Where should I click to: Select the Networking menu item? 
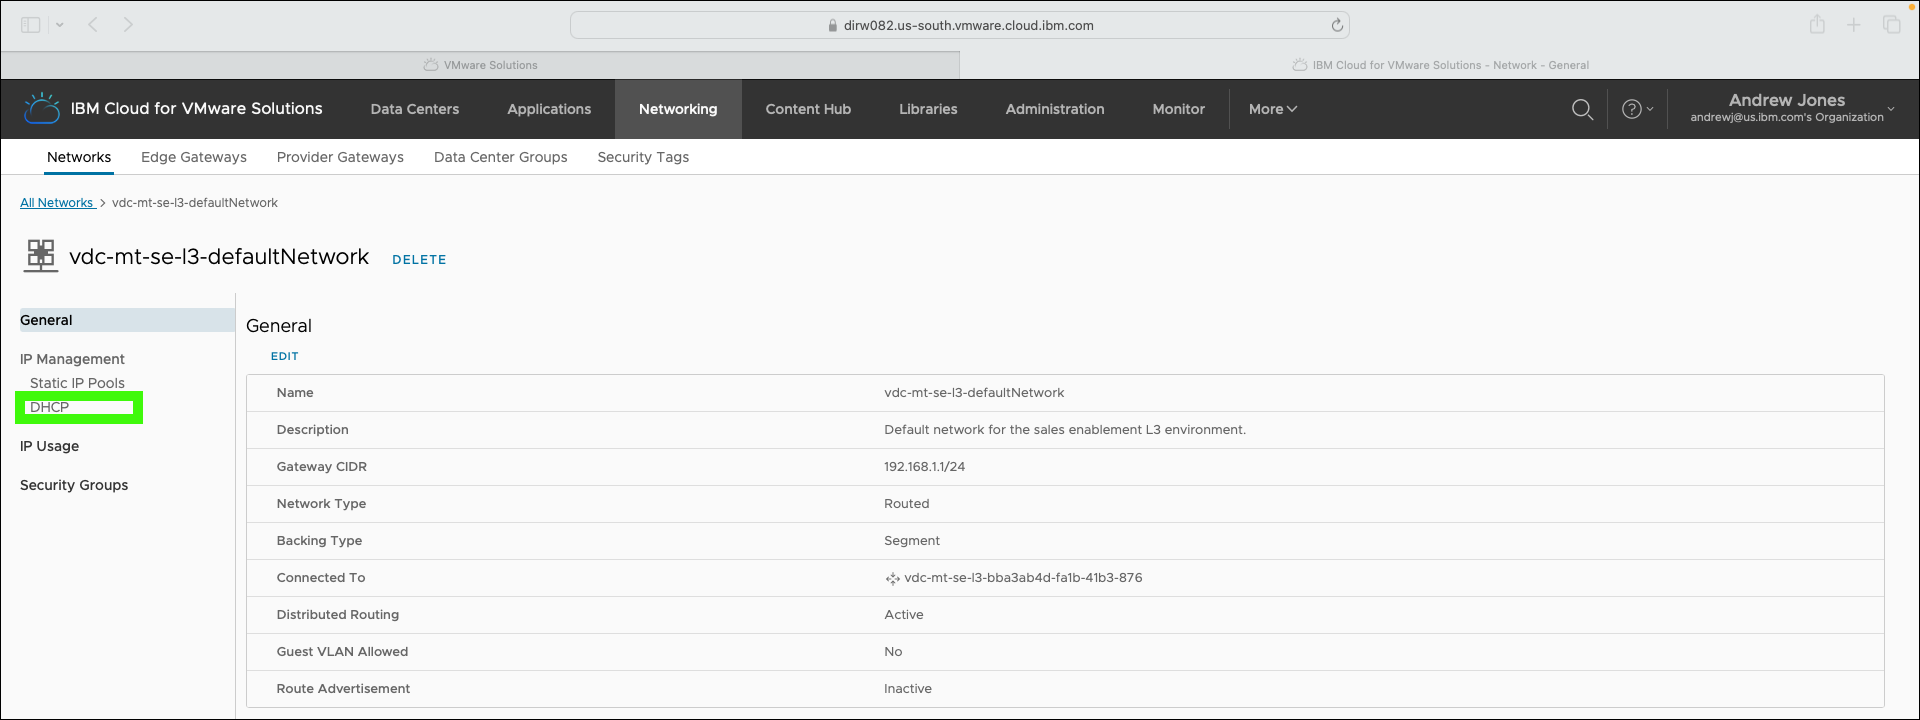[678, 109]
